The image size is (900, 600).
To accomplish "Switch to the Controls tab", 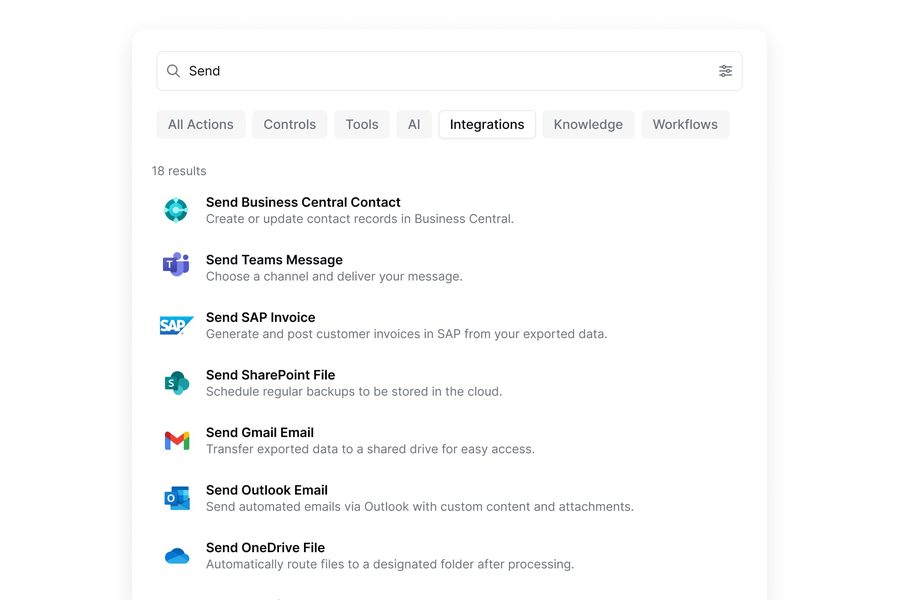I will click(x=290, y=125).
